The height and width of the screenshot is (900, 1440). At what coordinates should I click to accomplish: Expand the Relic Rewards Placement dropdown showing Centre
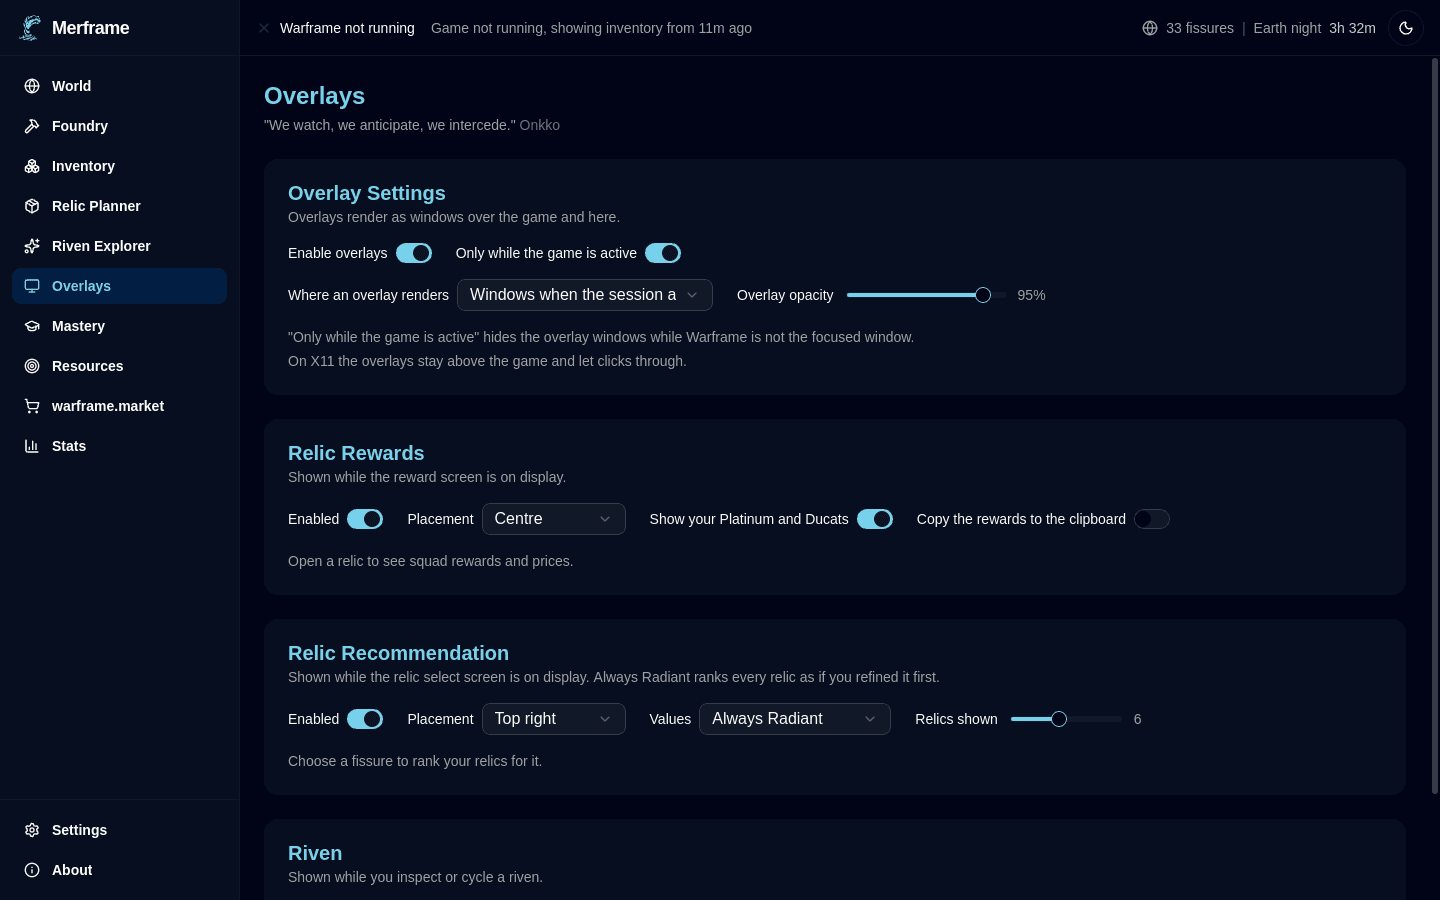[x=554, y=519]
